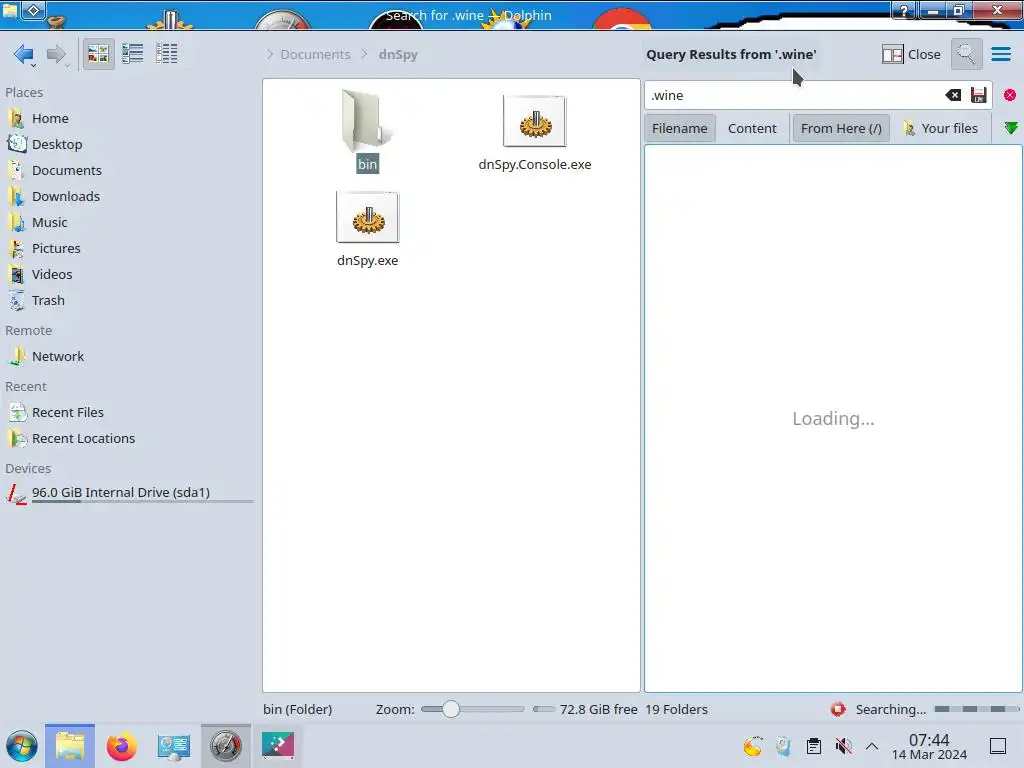Go back with the blue arrow

pos(24,54)
